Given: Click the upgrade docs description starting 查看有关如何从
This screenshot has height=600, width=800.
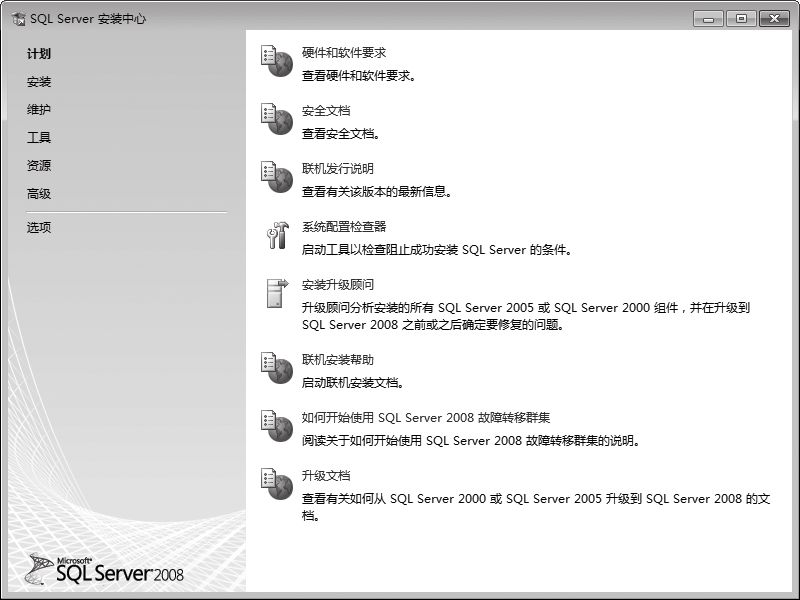Looking at the screenshot, I should click(536, 507).
